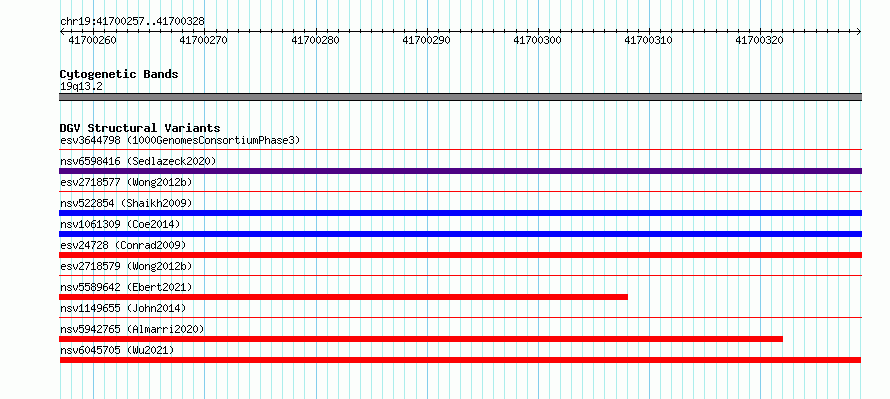This screenshot has width=890, height=399.
Task: Select the red nsv5942765 variant bar
Action: point(421,339)
